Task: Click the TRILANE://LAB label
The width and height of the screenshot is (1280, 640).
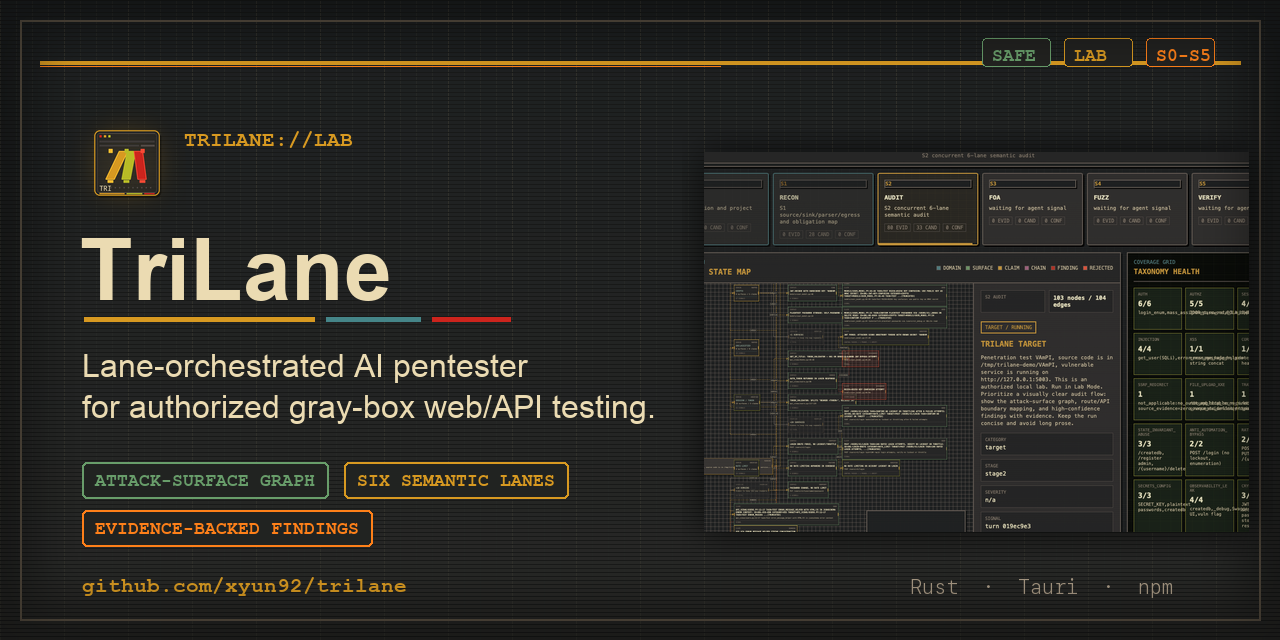Action: (x=268, y=141)
